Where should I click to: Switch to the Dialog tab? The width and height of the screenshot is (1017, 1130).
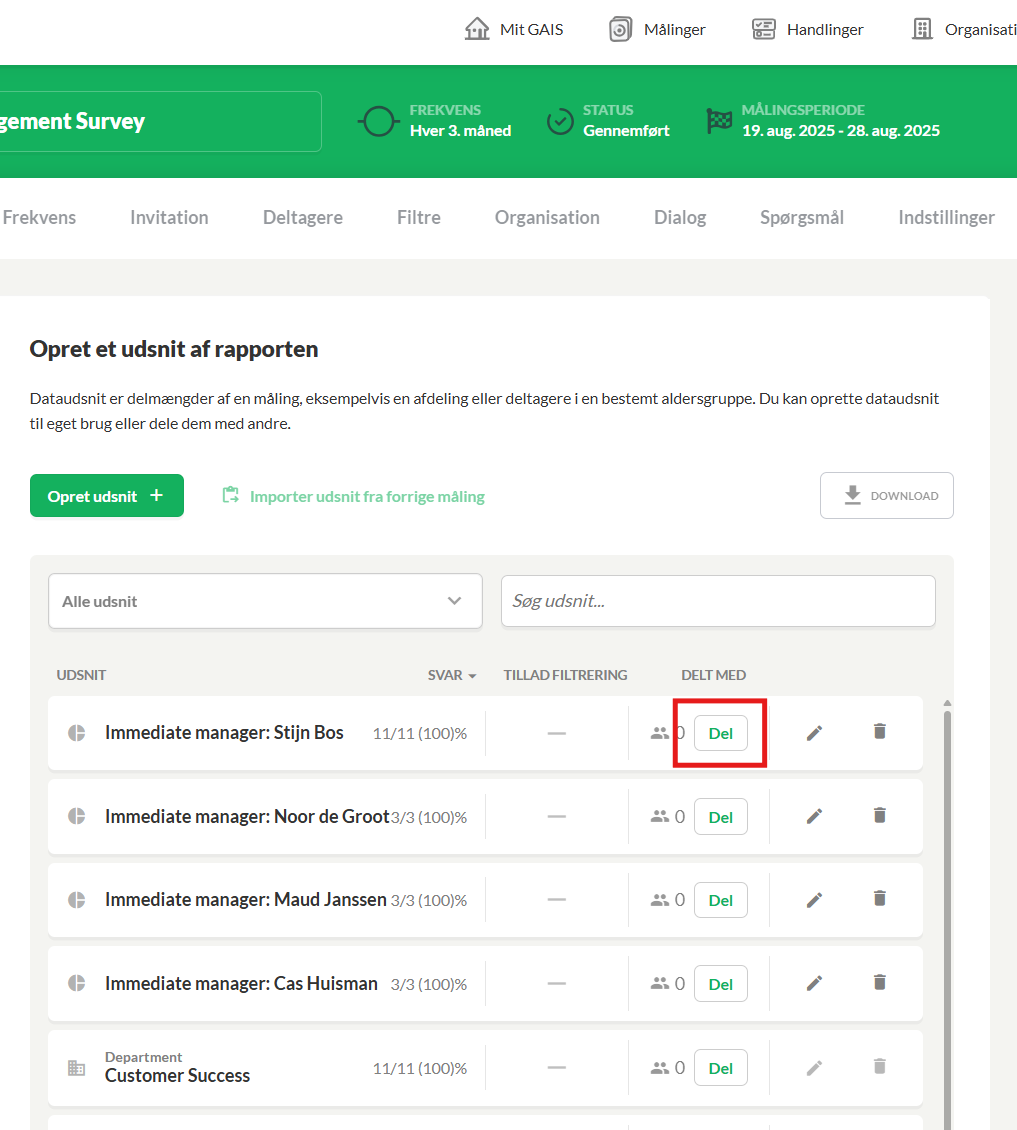pos(680,218)
